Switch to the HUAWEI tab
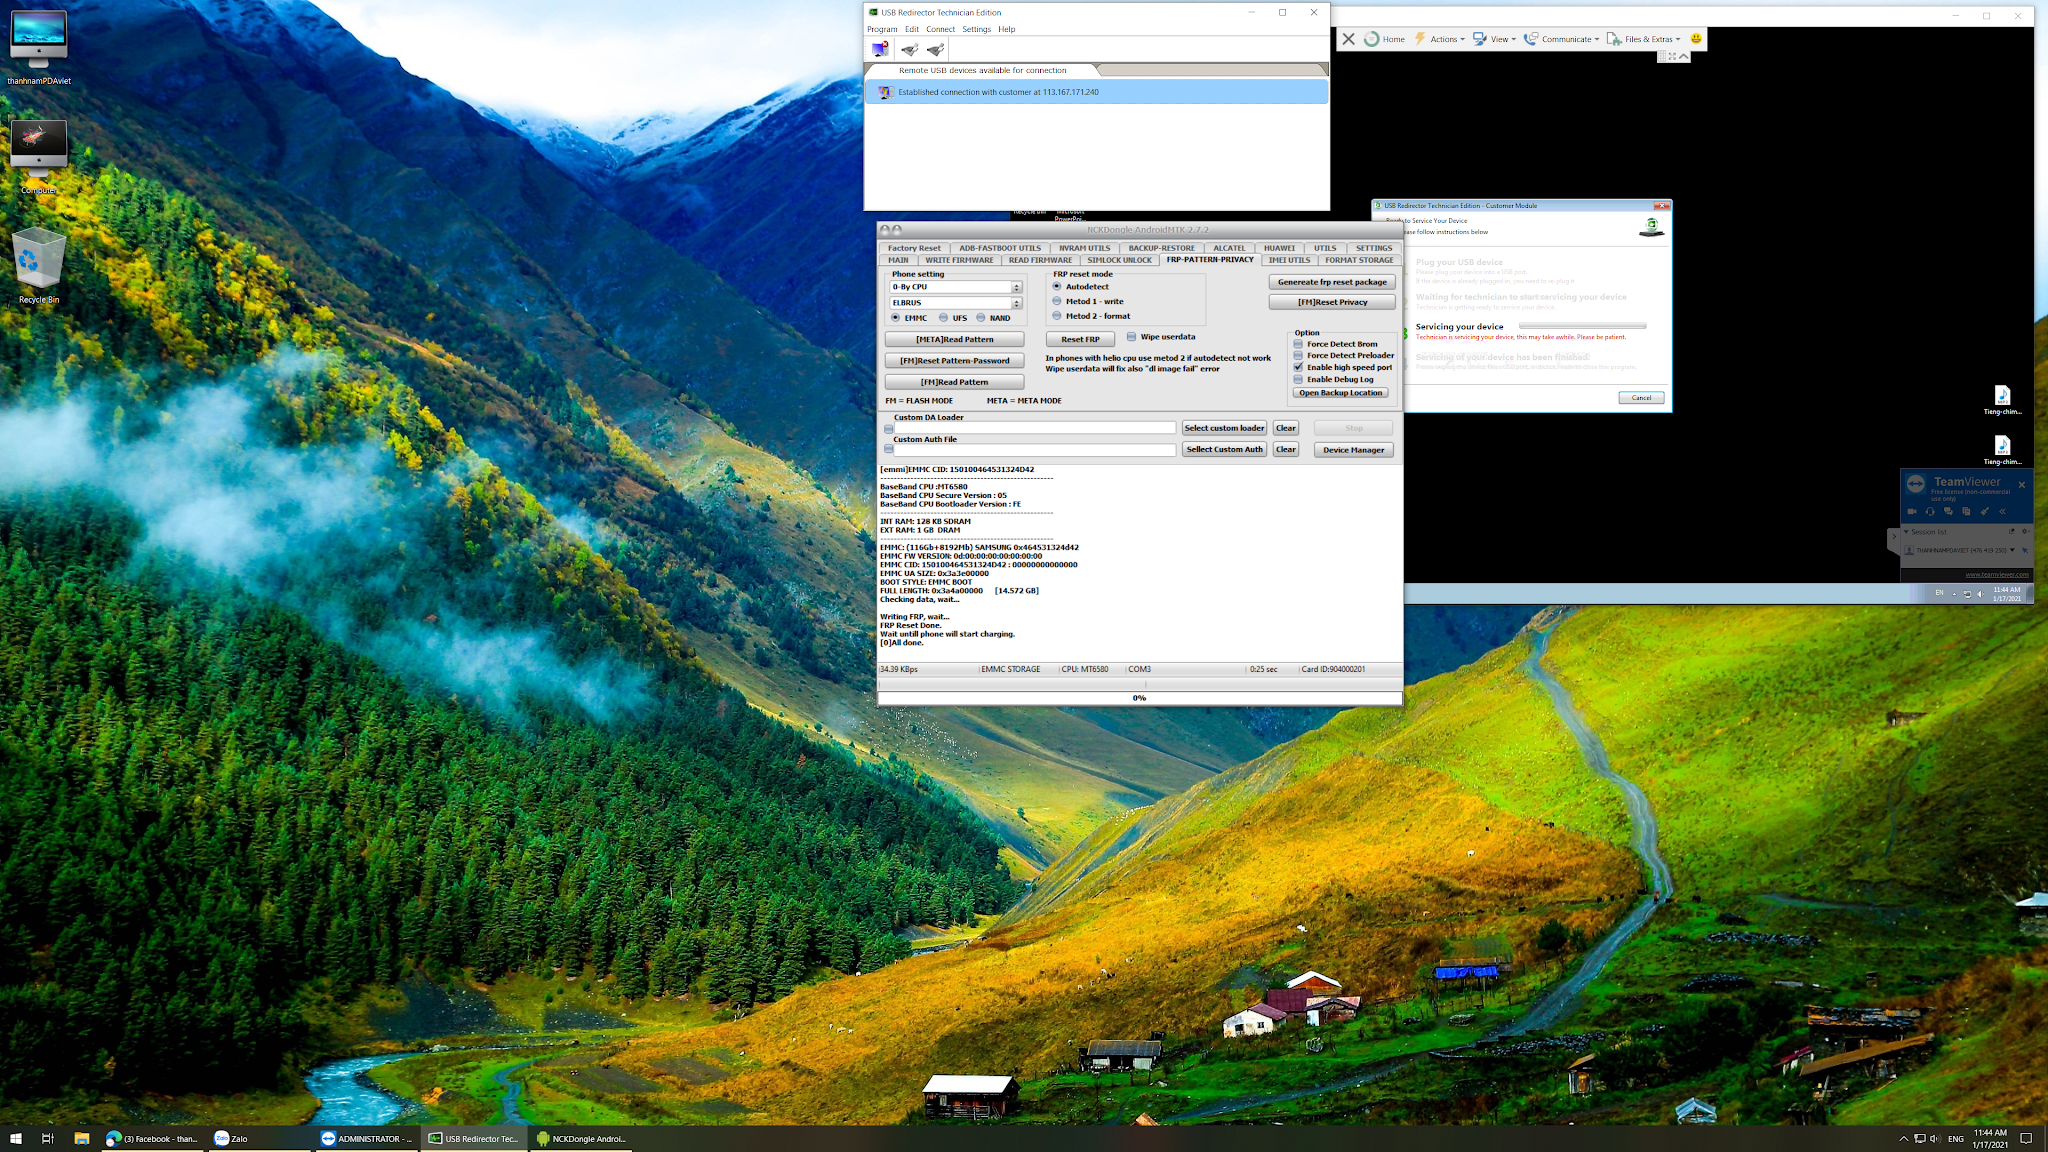 click(x=1279, y=248)
